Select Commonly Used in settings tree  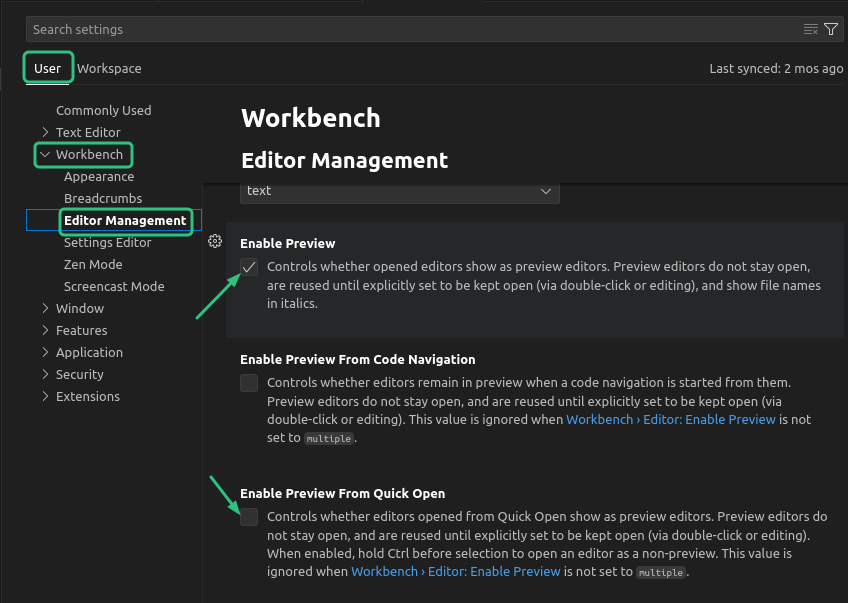tap(104, 110)
